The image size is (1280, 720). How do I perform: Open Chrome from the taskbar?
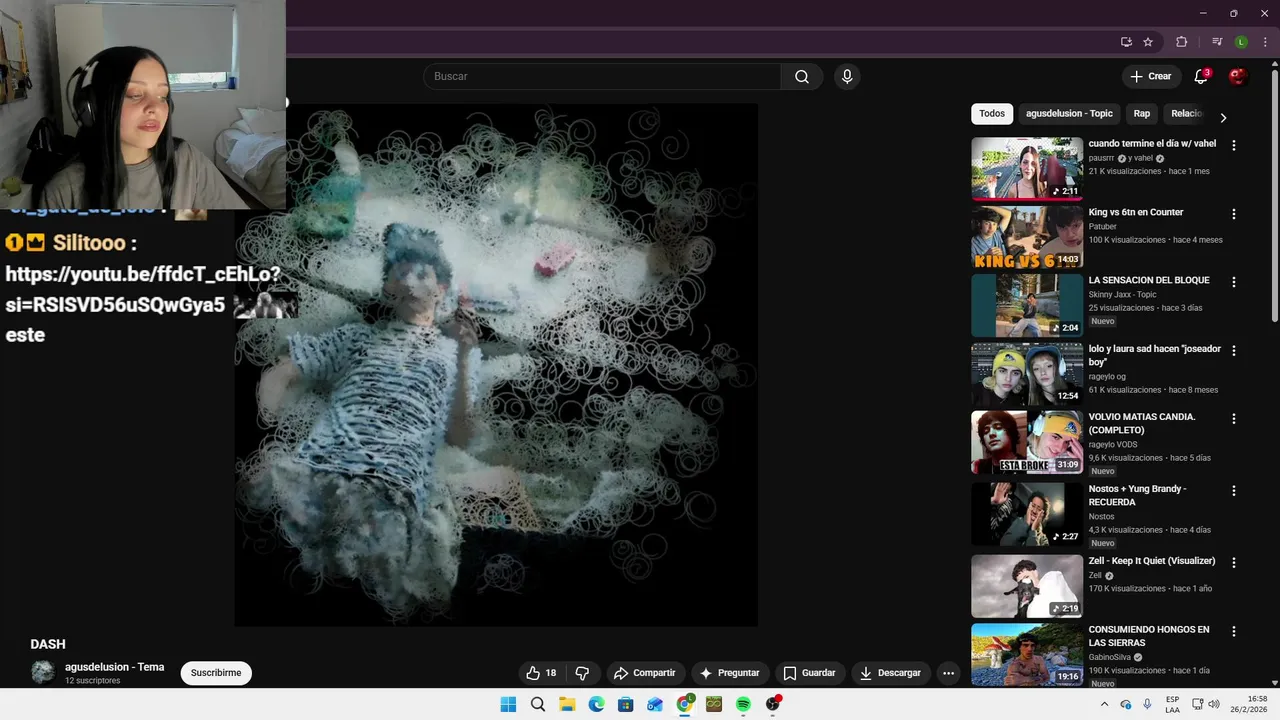tap(684, 704)
